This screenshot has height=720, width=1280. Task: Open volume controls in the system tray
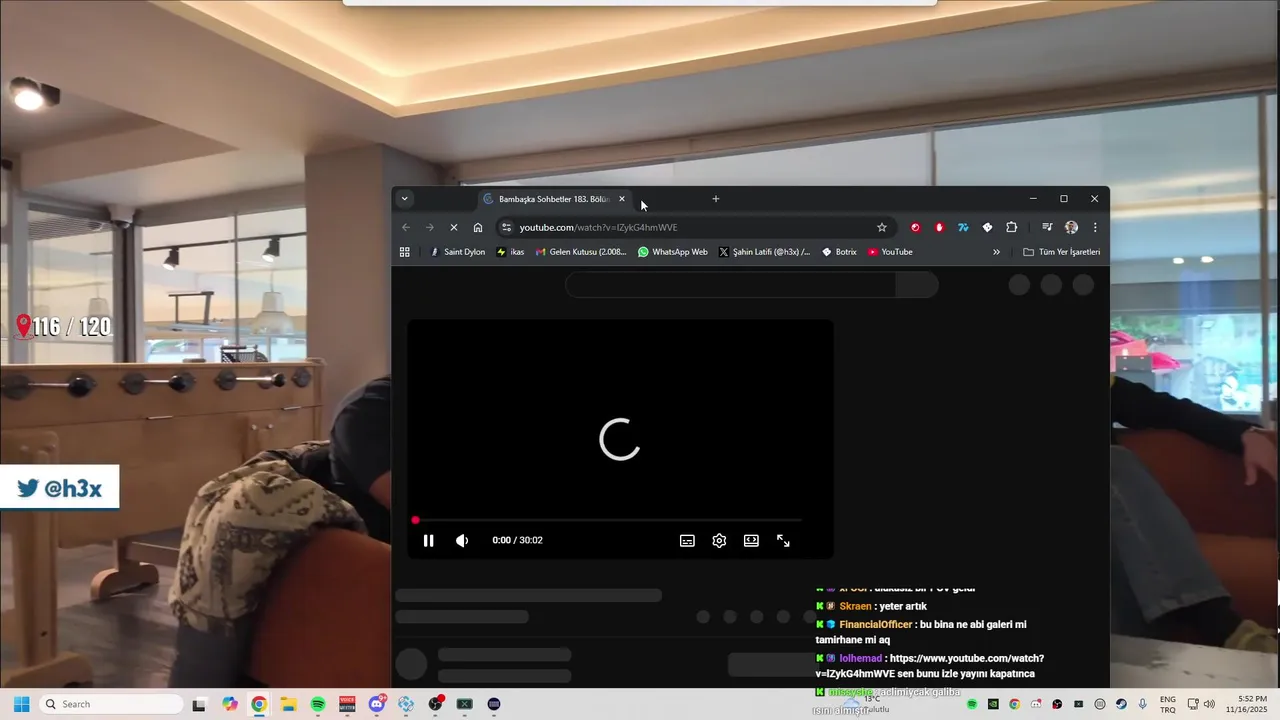pyautogui.click(x=1210, y=704)
